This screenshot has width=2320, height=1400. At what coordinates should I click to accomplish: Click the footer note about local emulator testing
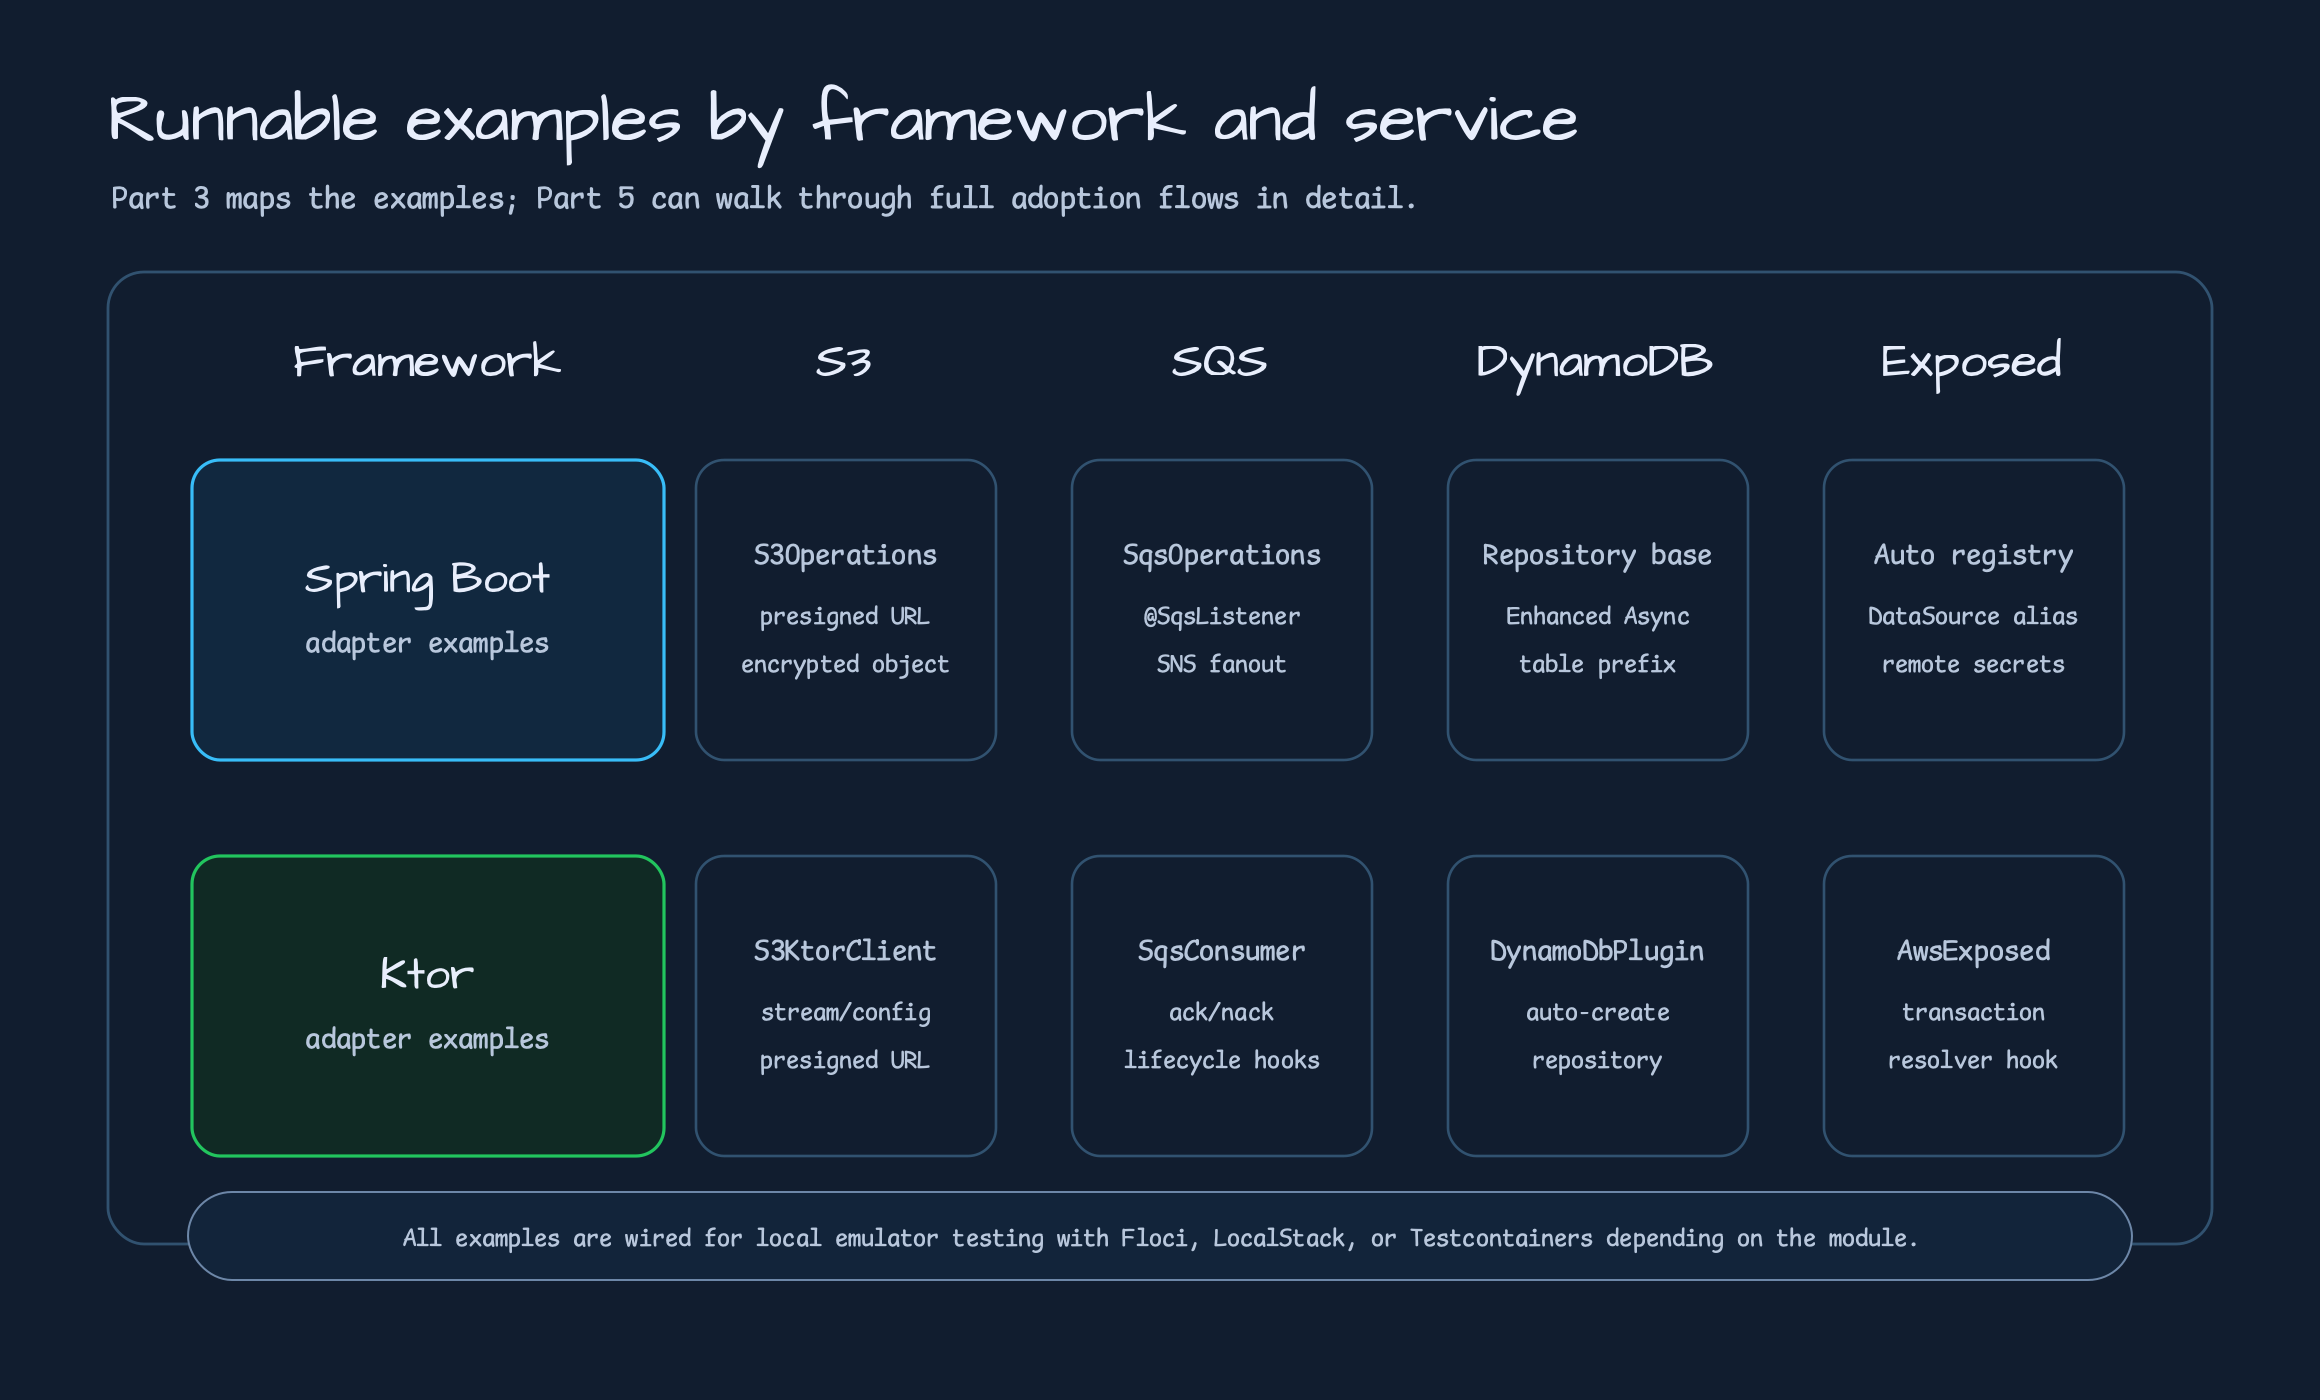click(1160, 1237)
